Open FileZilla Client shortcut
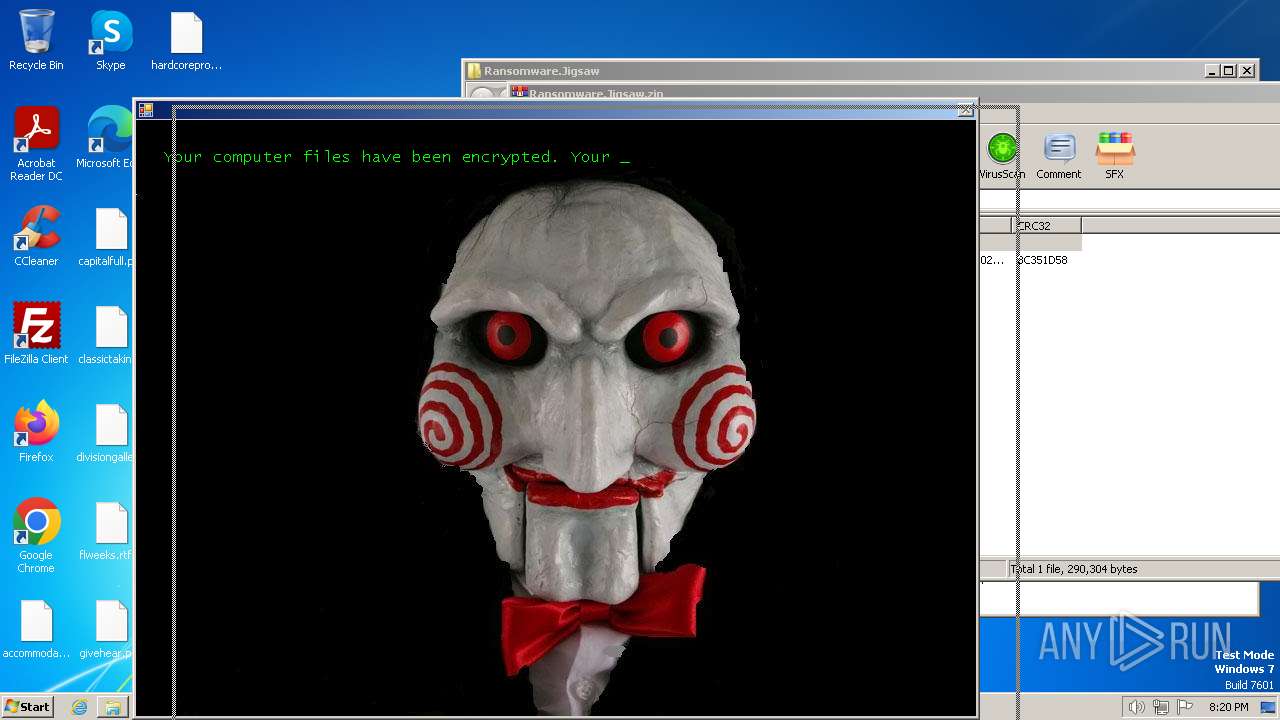The width and height of the screenshot is (1280, 720). click(36, 334)
